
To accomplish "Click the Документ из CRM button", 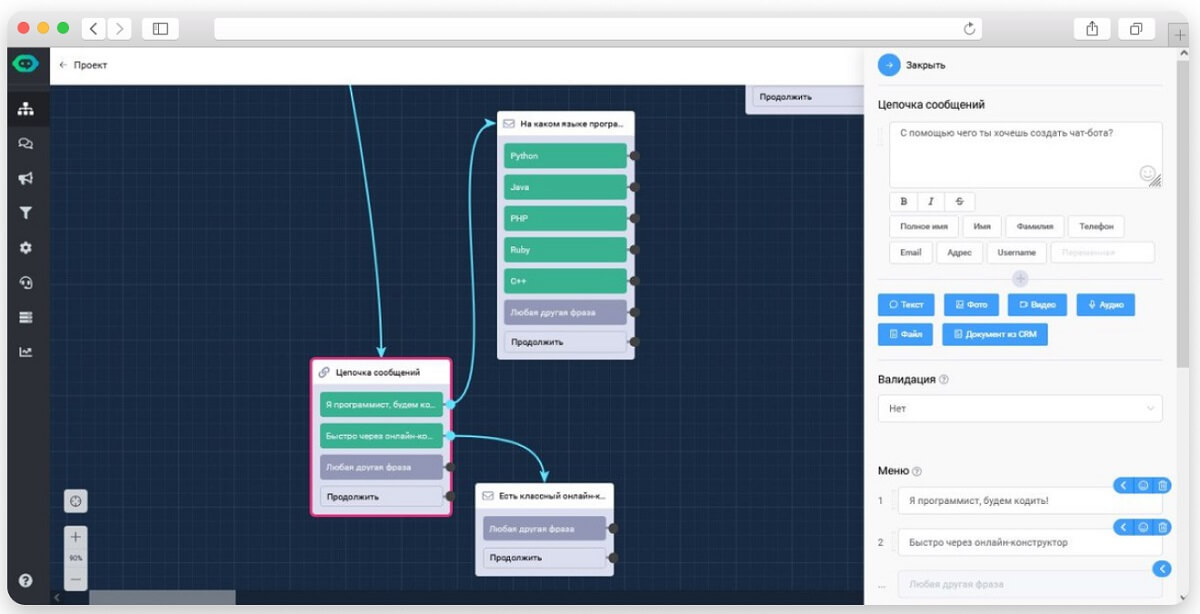I will pyautogui.click(x=994, y=334).
